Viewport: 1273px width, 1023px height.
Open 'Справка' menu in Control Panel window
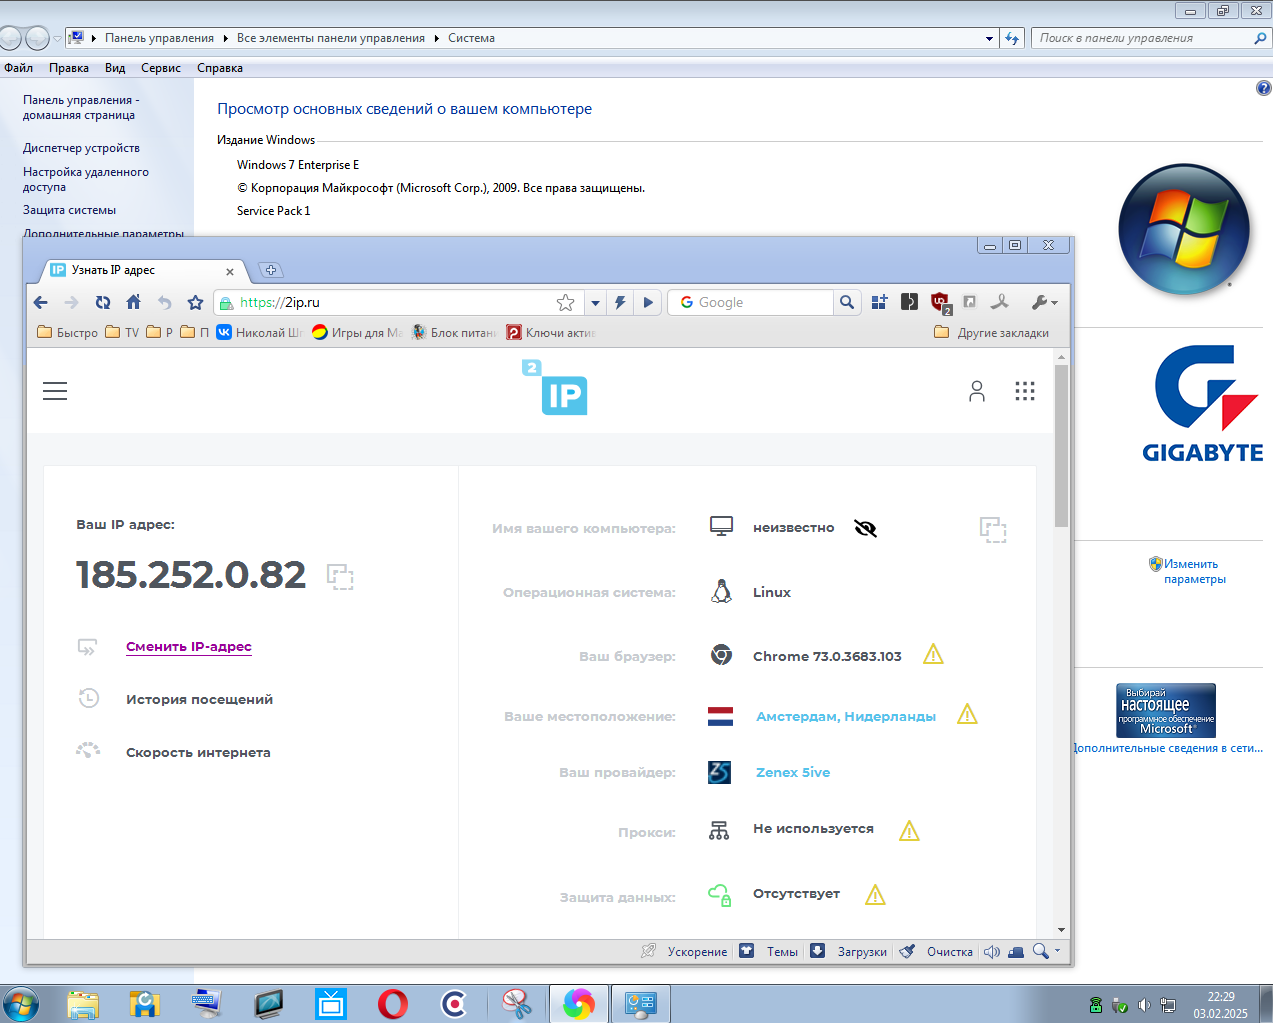(x=220, y=68)
